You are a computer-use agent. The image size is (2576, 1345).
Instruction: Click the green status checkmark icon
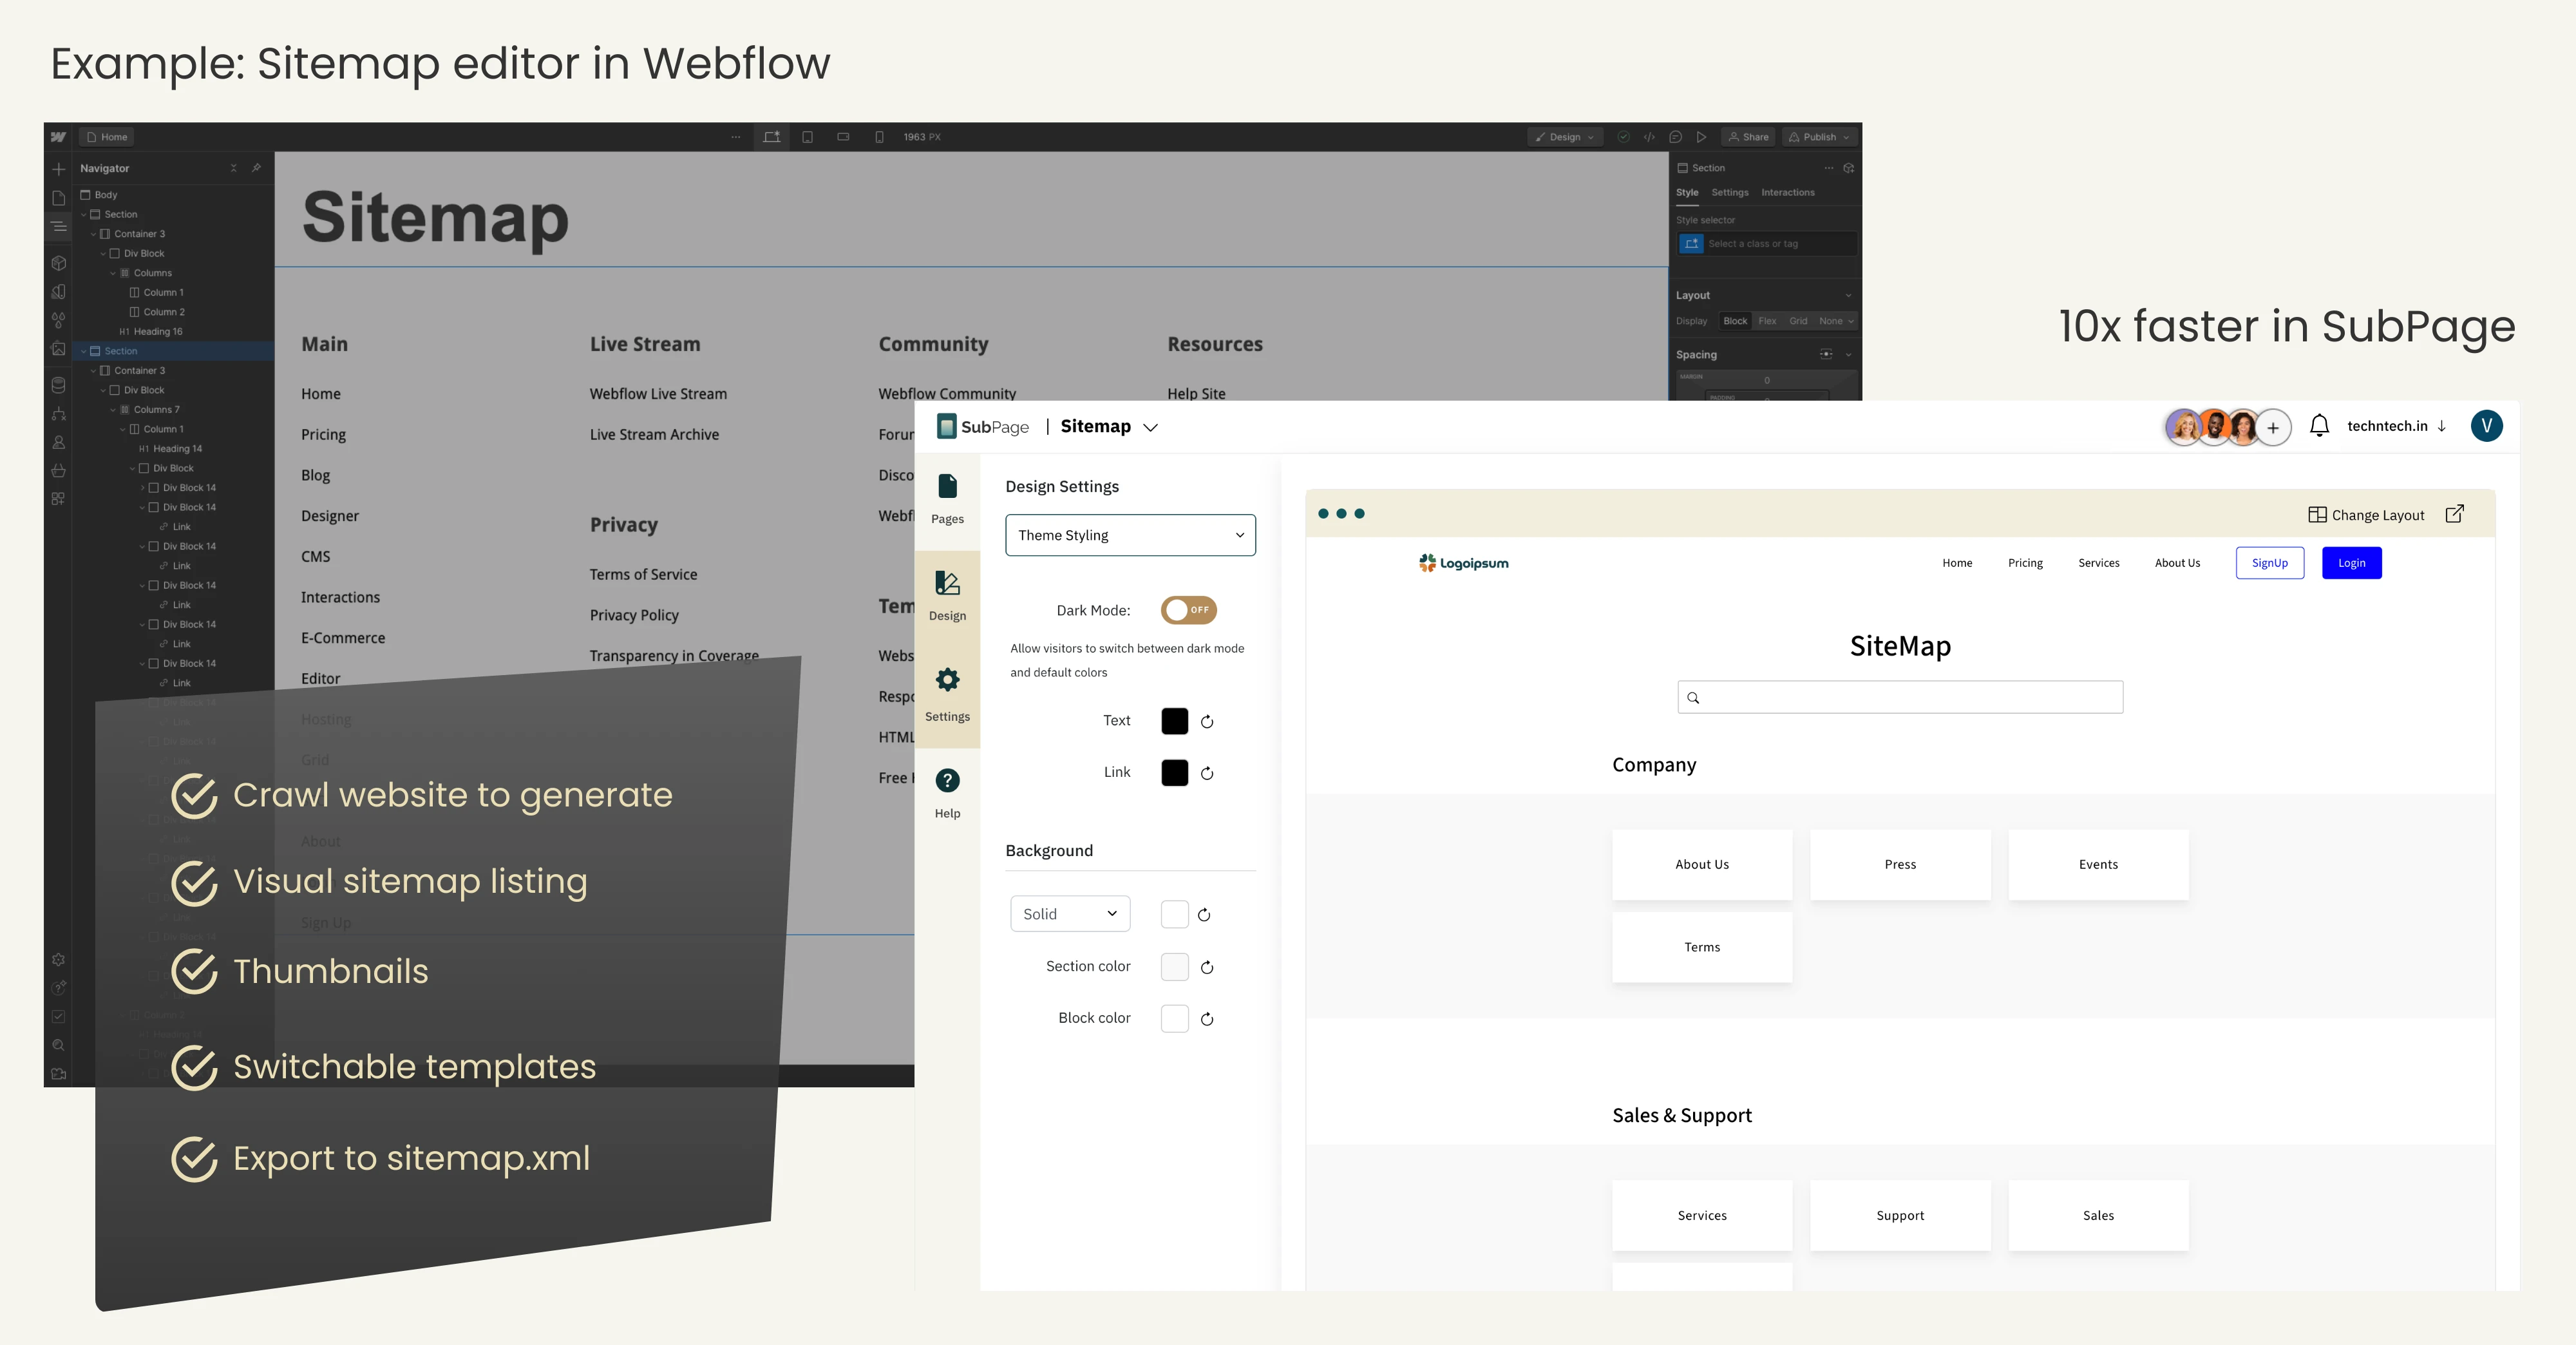(x=1623, y=137)
